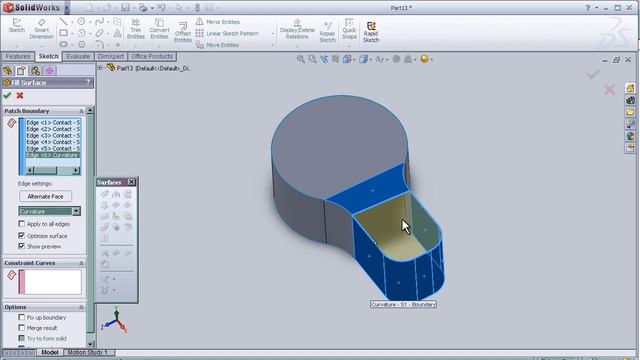Select Edge <6> Curvature in boundary list
Image resolution: width=640 pixels, height=360 pixels.
pos(53,155)
